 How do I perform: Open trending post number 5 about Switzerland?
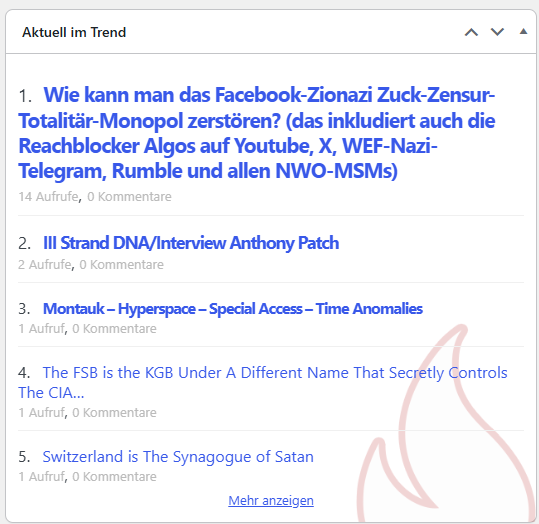pos(178,457)
